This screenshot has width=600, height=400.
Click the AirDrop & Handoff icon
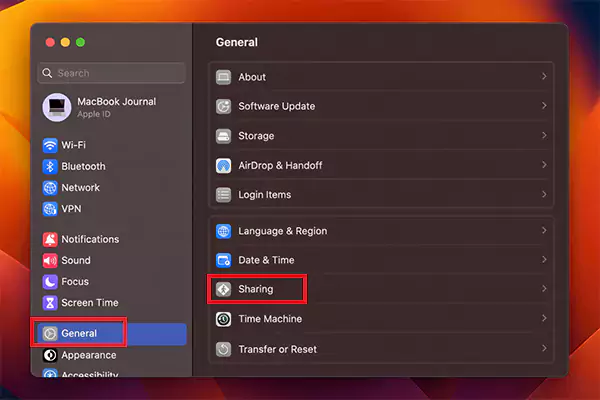pyautogui.click(x=223, y=165)
